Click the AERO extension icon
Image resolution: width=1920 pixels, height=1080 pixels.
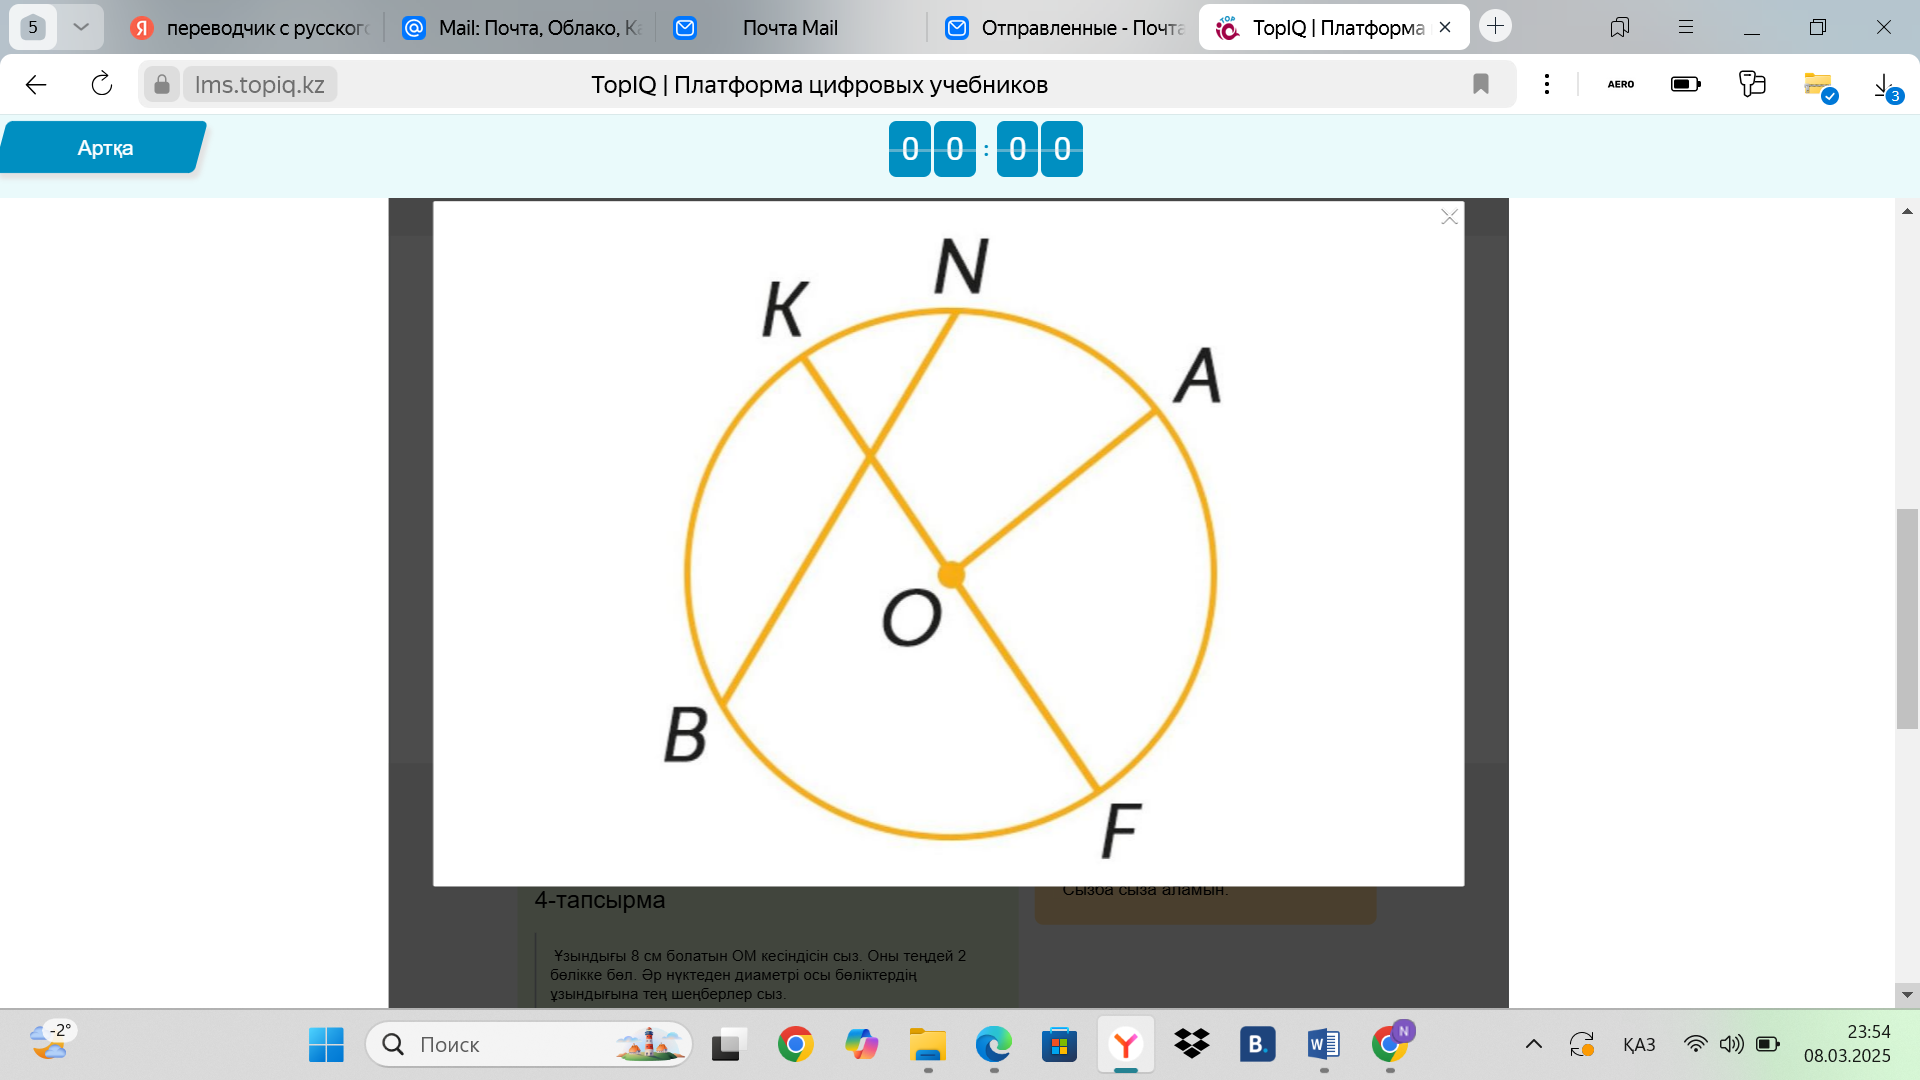point(1620,84)
